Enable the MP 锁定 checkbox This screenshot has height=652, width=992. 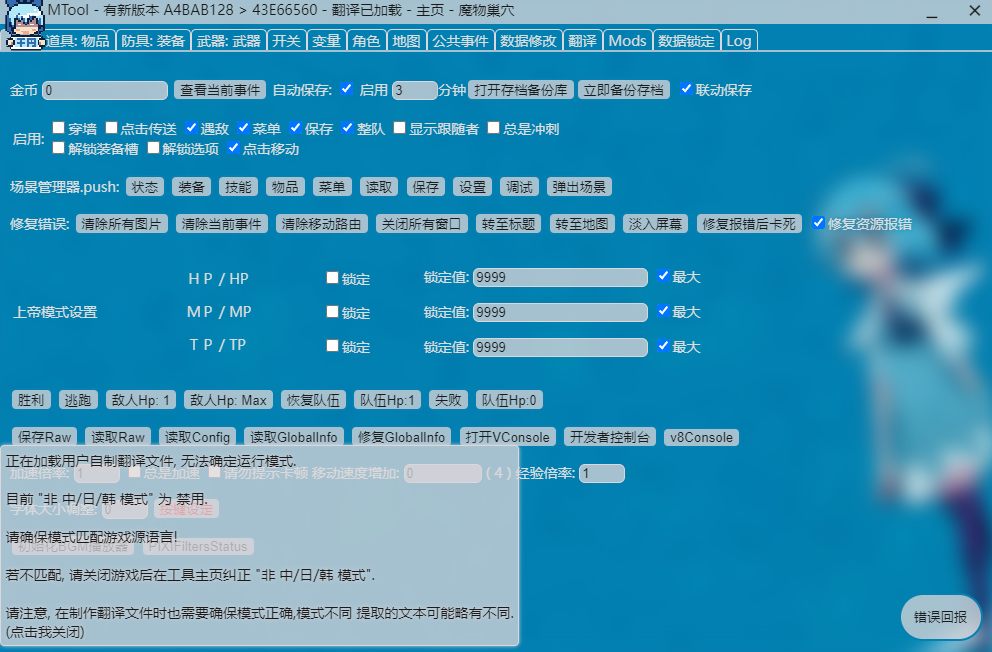click(x=332, y=312)
